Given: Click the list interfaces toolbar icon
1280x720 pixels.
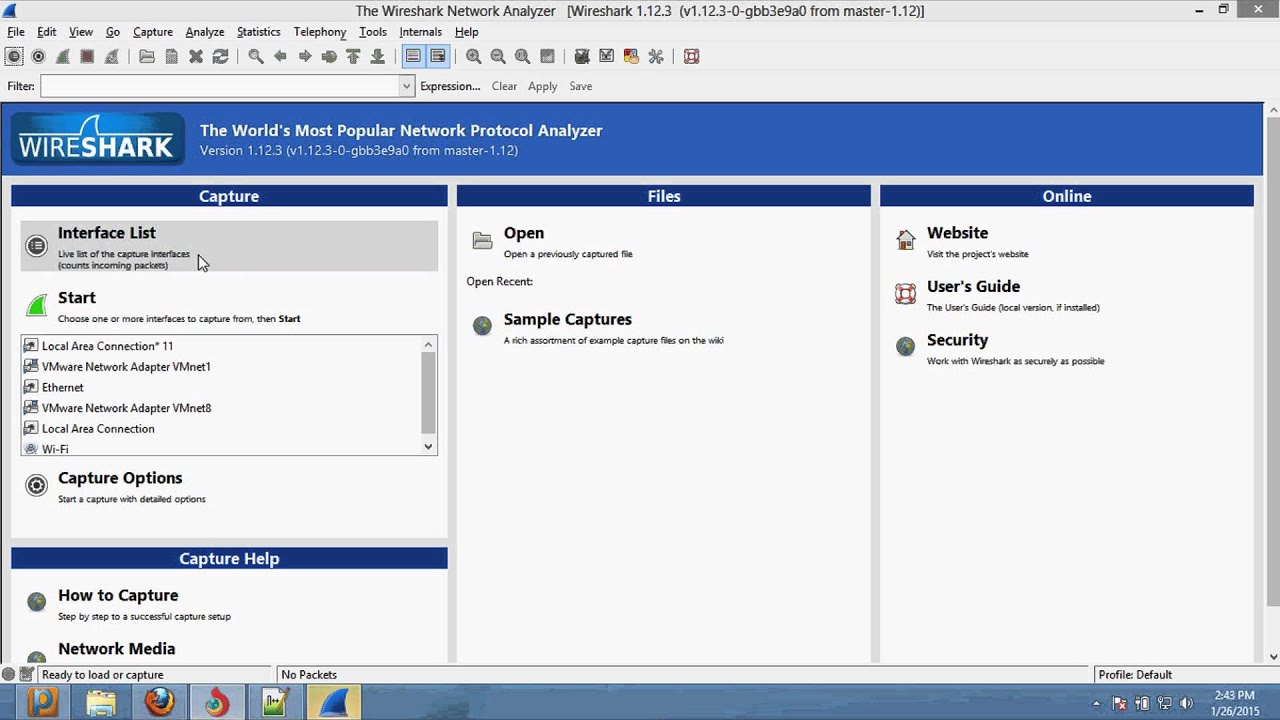Looking at the screenshot, I should [14, 57].
